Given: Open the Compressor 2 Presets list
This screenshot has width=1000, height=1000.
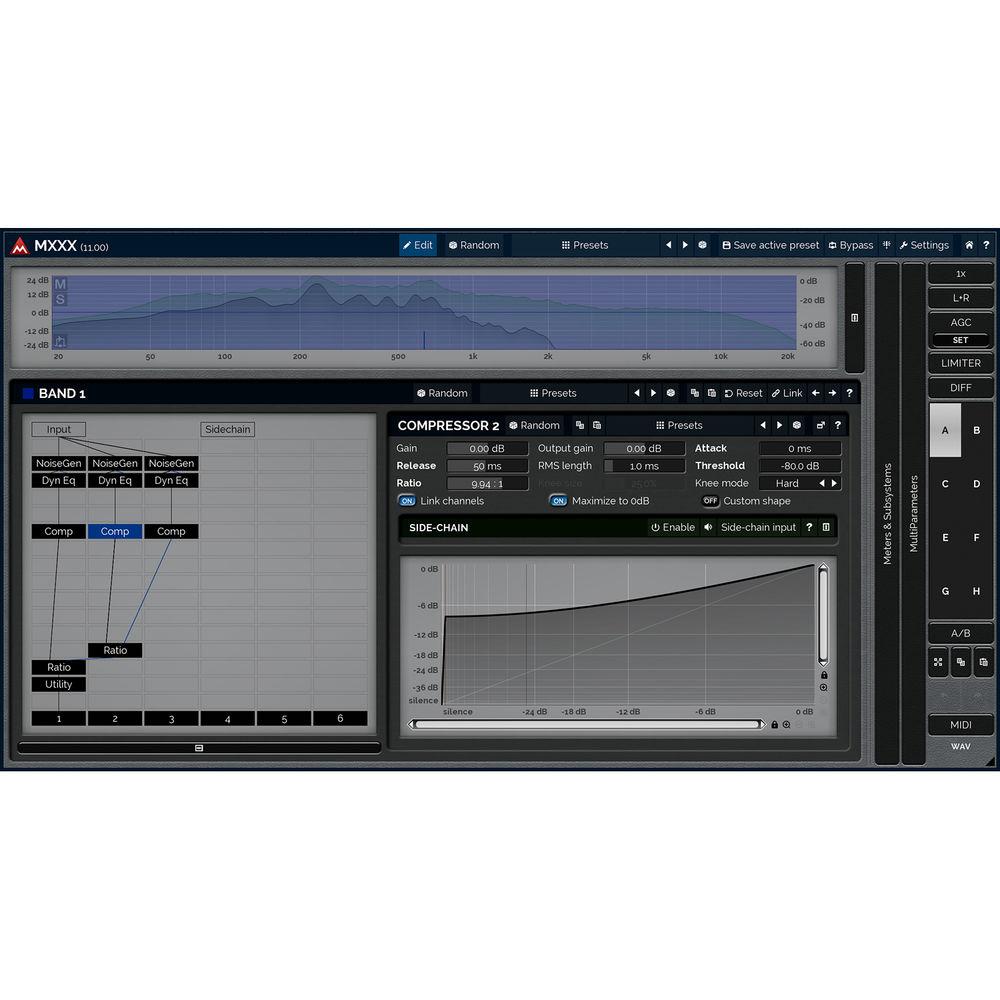Looking at the screenshot, I should tap(678, 425).
